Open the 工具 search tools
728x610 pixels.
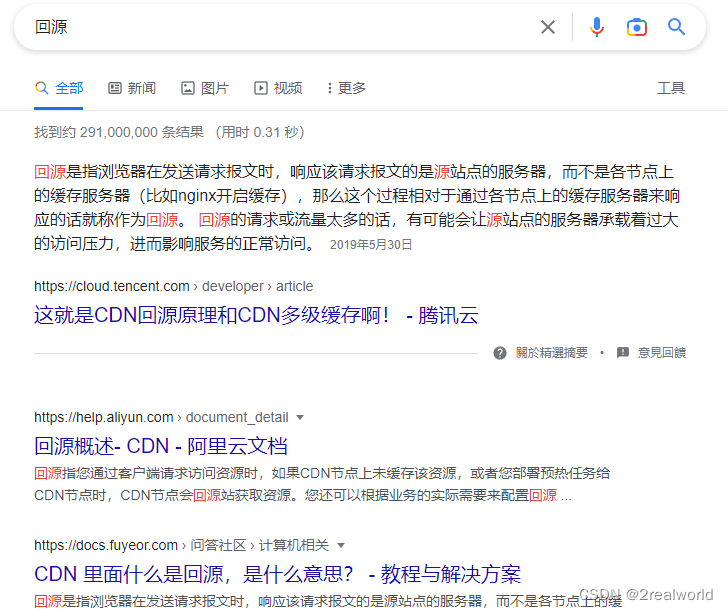coord(671,88)
